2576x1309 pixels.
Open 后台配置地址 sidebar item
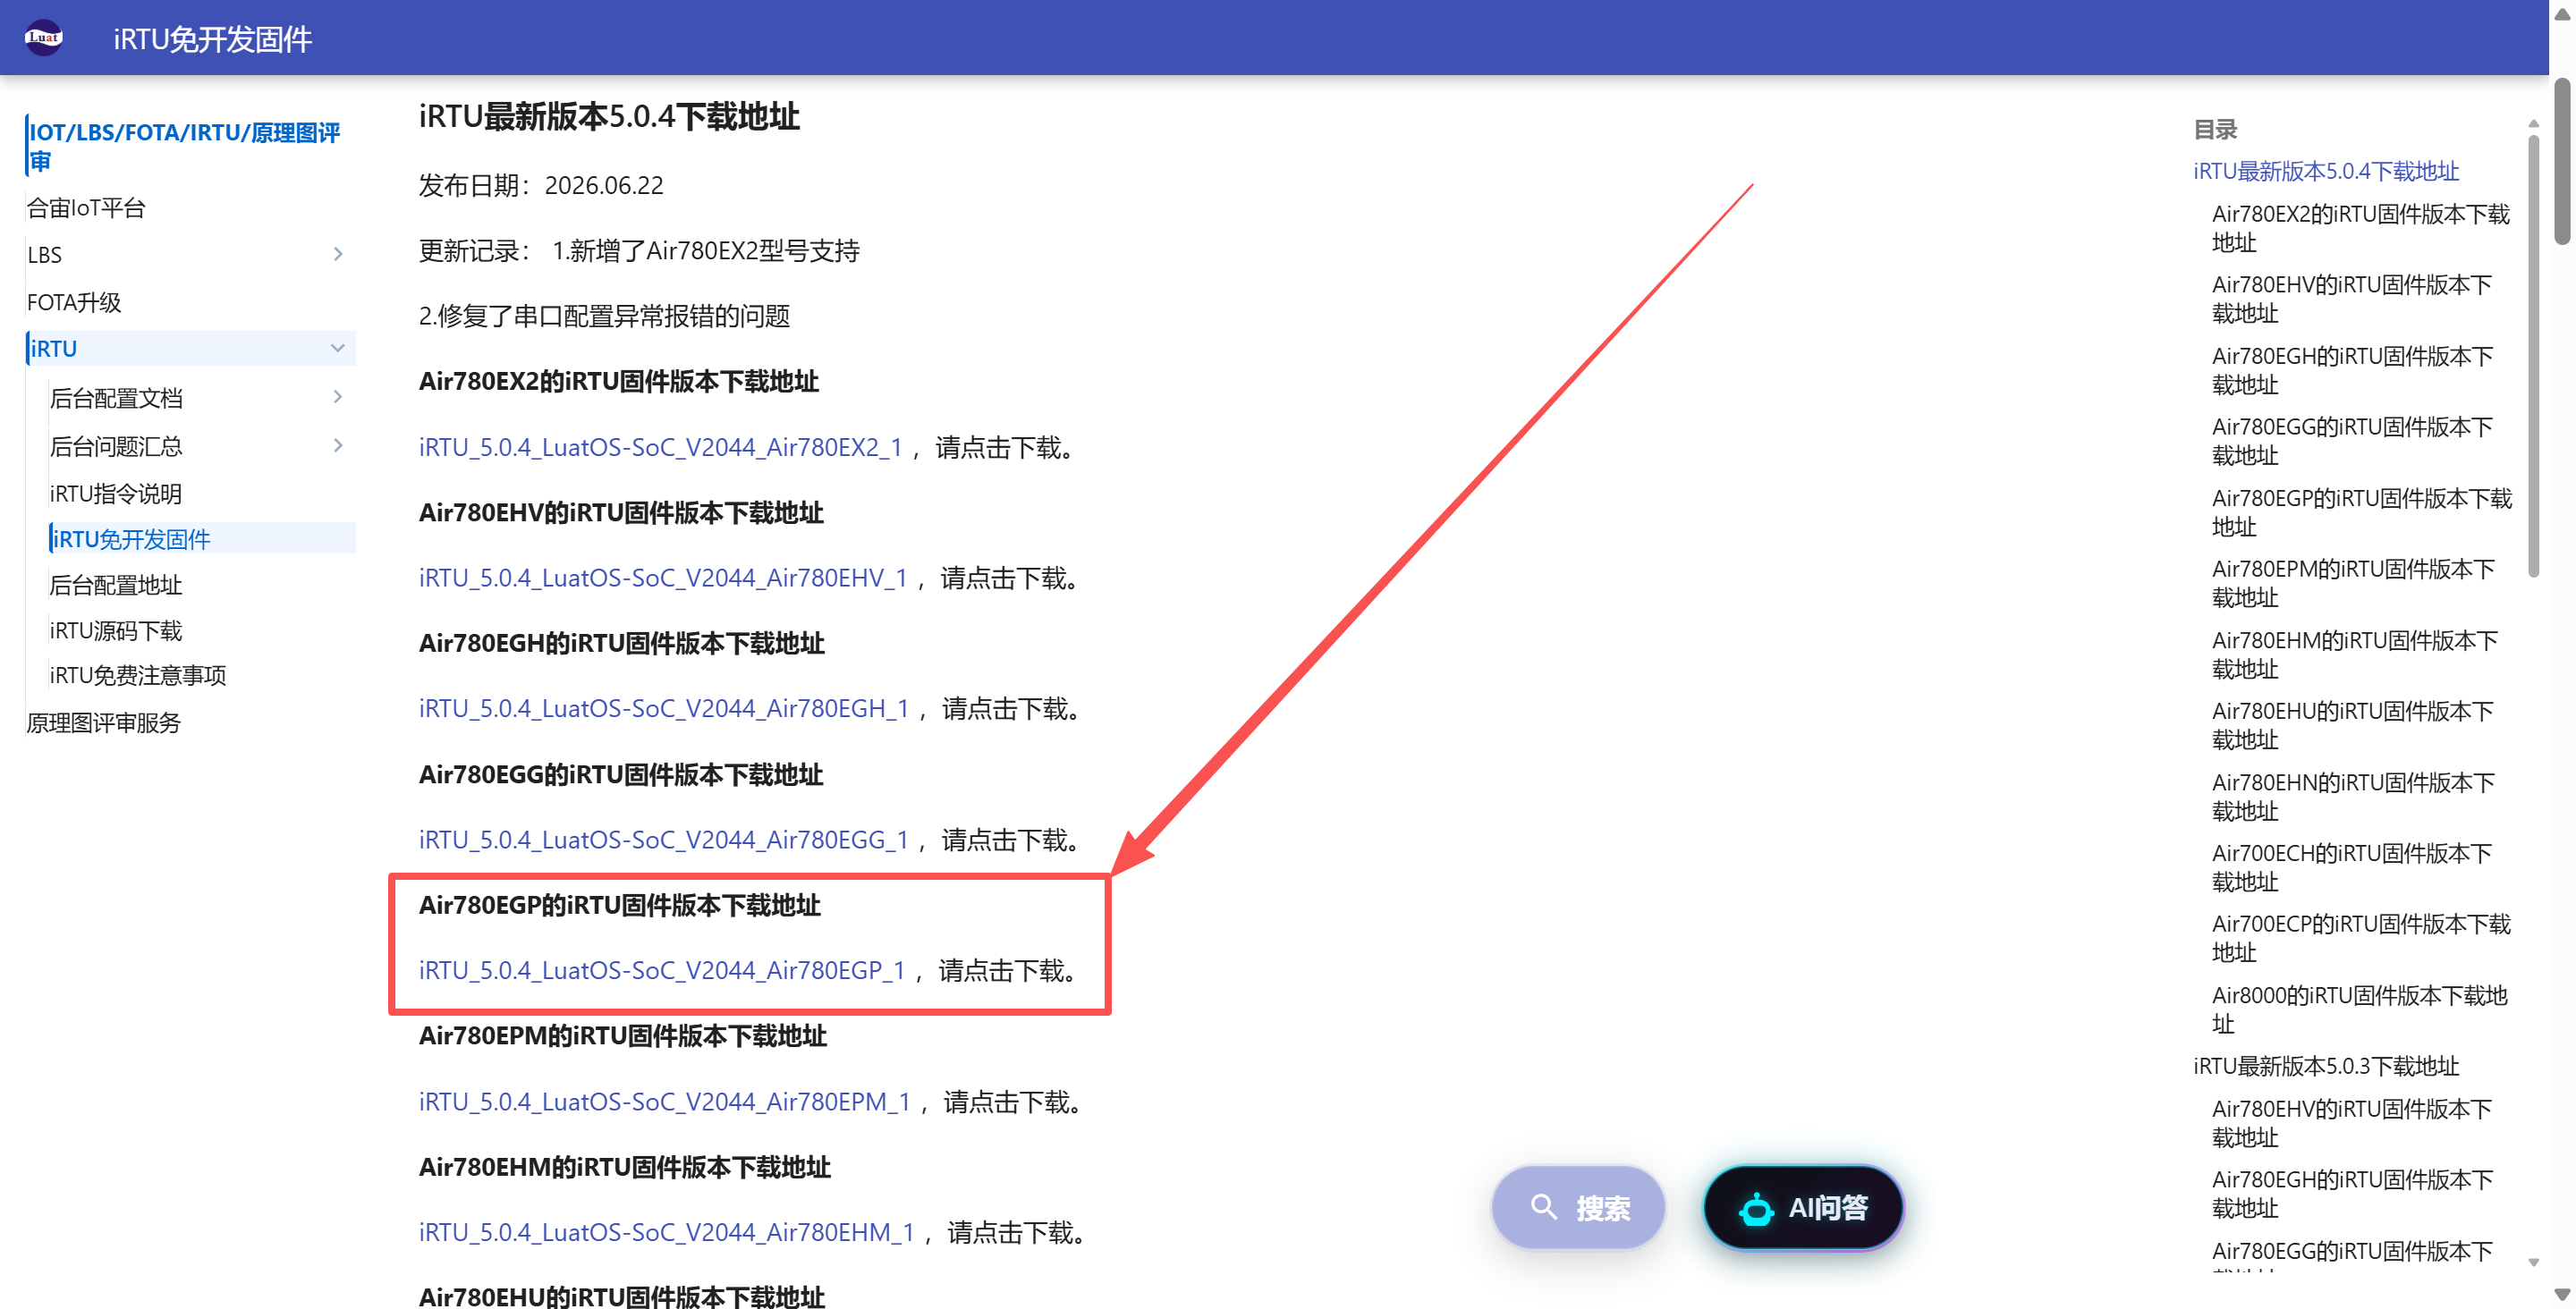click(116, 585)
